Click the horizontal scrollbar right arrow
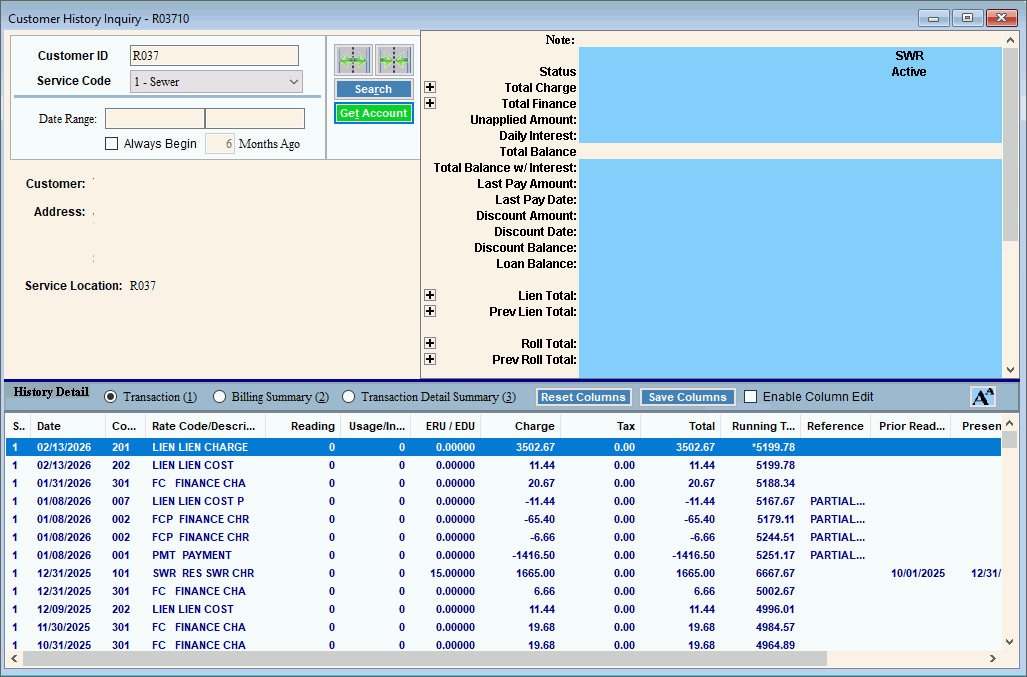 click(x=992, y=659)
